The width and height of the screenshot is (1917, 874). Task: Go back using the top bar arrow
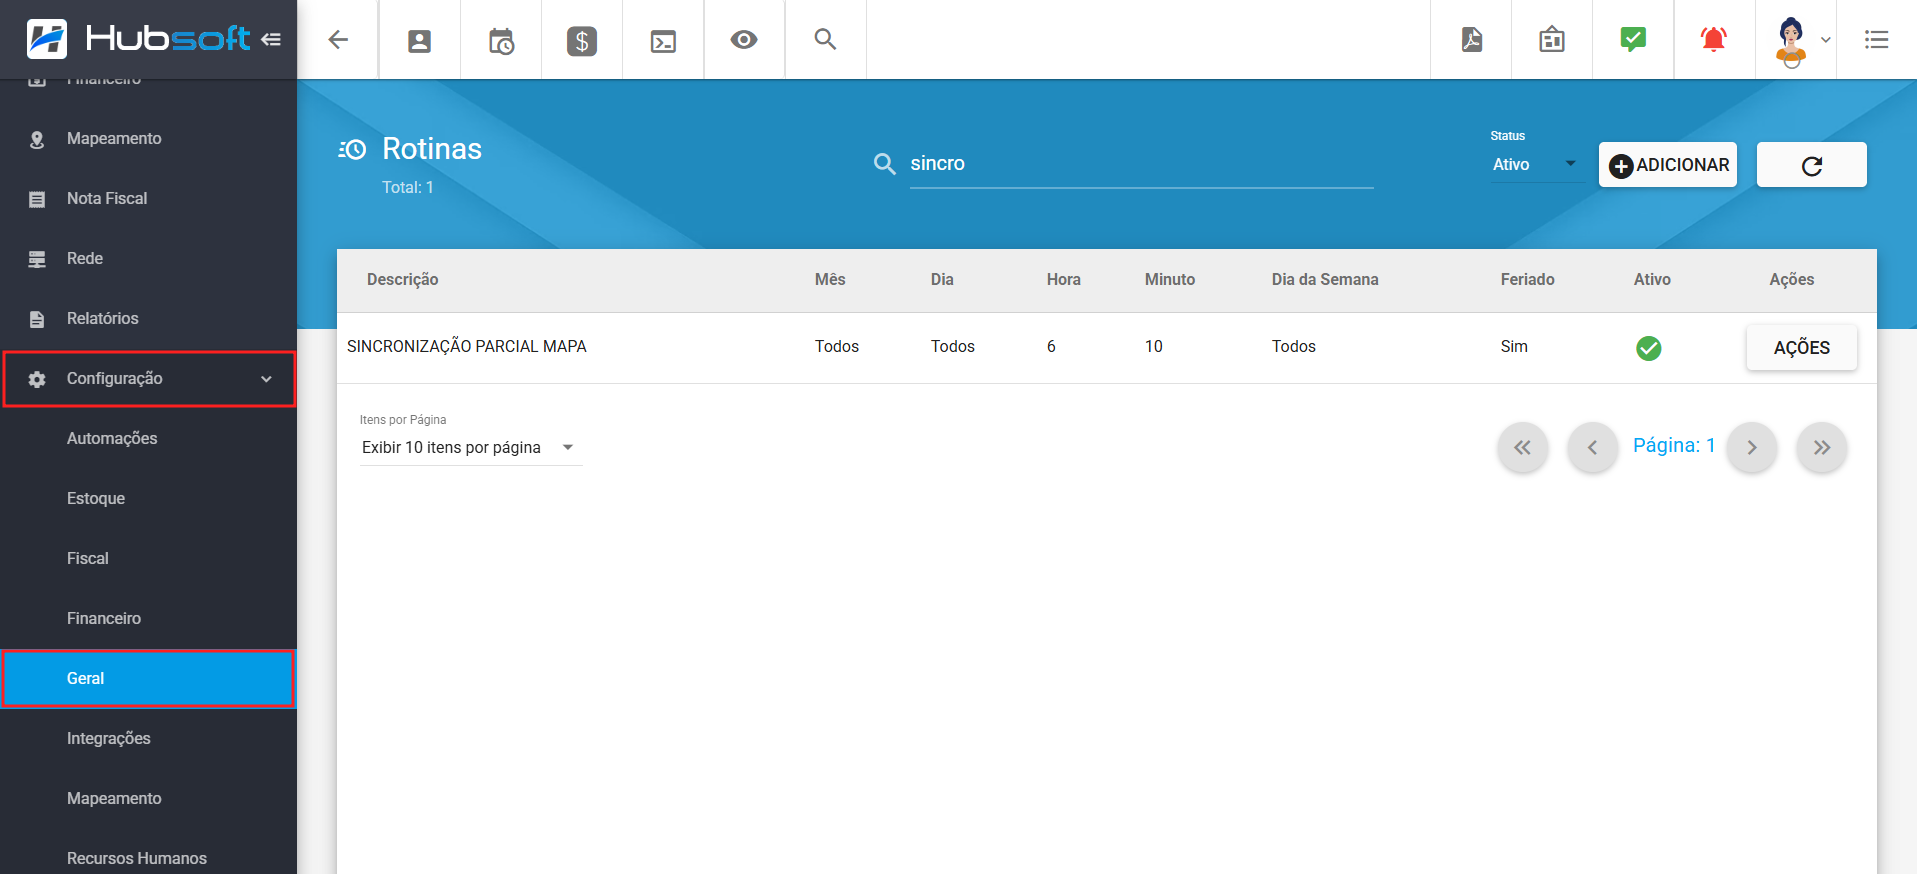[x=338, y=39]
